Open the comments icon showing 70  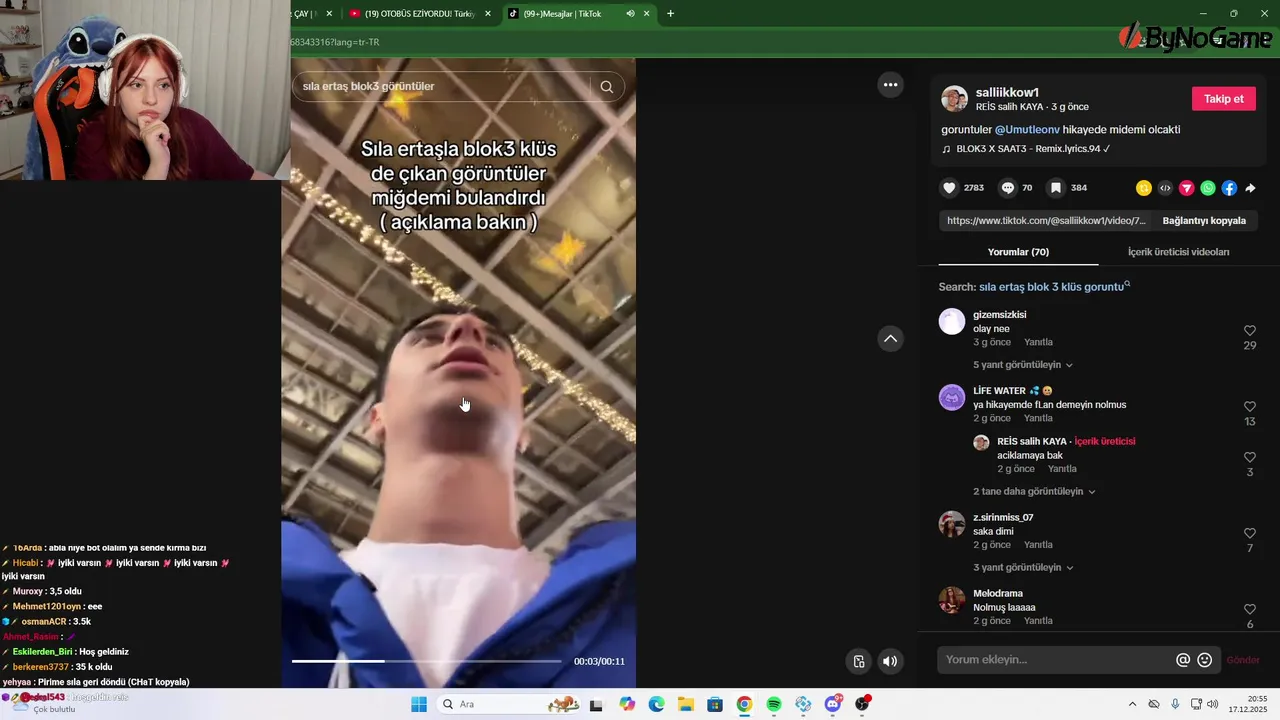(x=1008, y=188)
